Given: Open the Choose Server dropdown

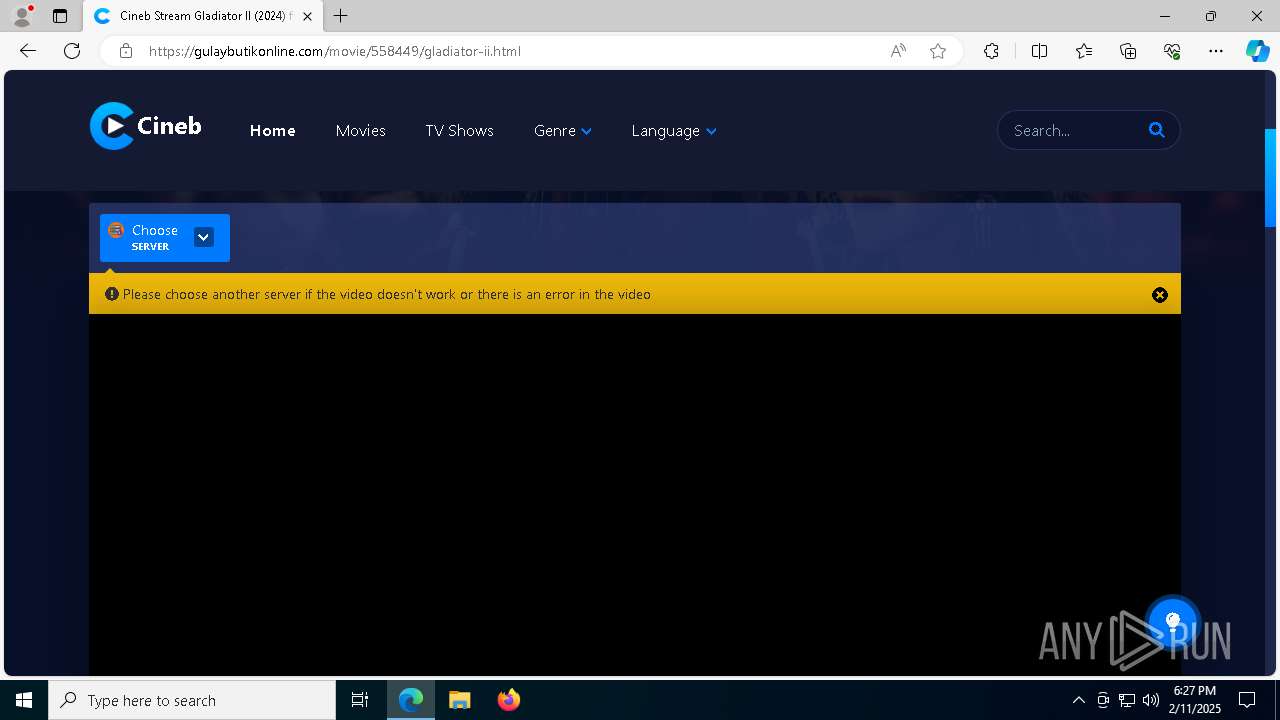Looking at the screenshot, I should pos(165,238).
